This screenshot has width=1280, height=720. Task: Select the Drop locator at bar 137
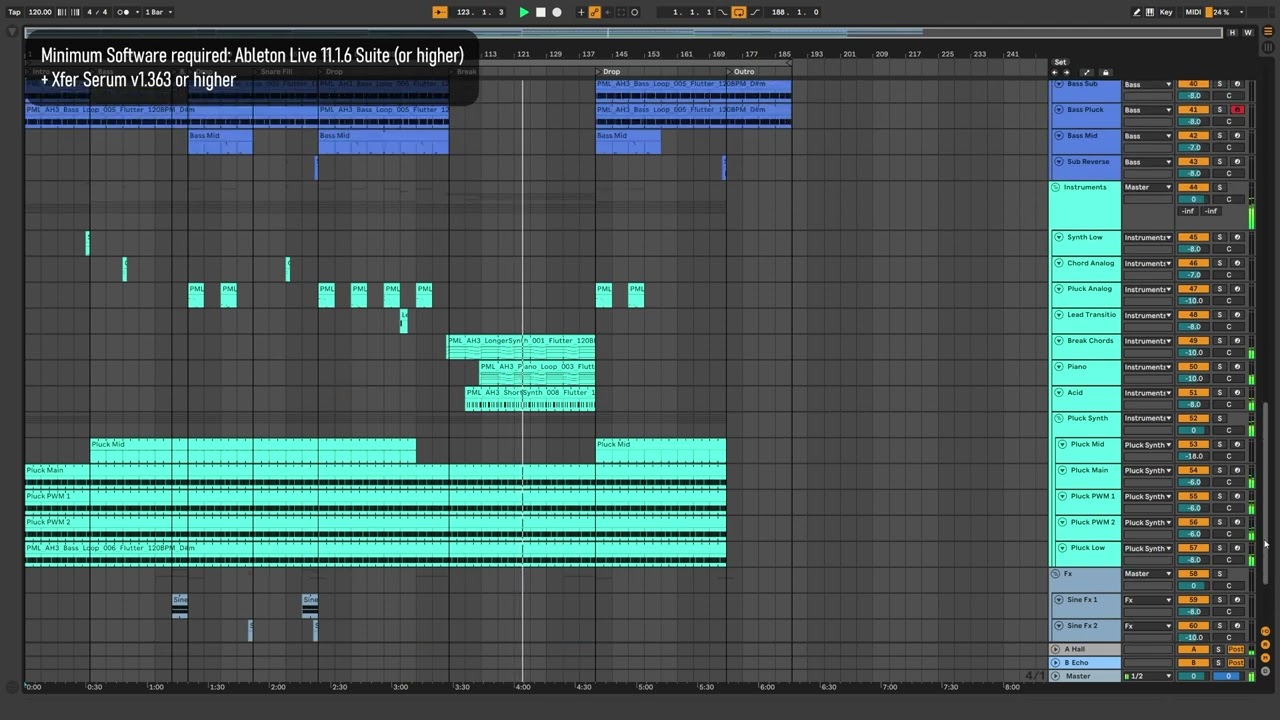pyautogui.click(x=609, y=72)
